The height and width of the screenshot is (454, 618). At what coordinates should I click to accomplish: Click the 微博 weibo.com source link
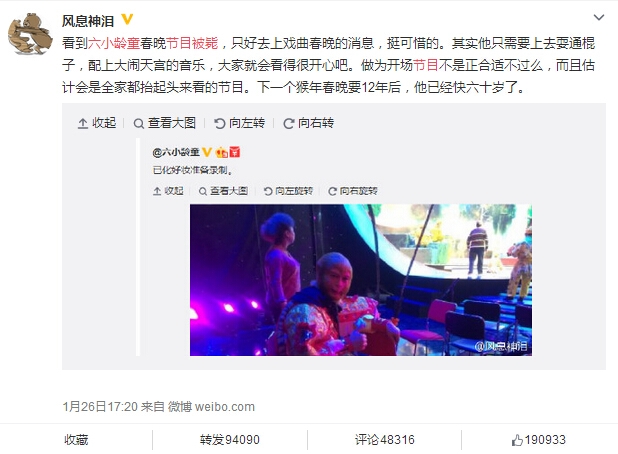[211, 406]
